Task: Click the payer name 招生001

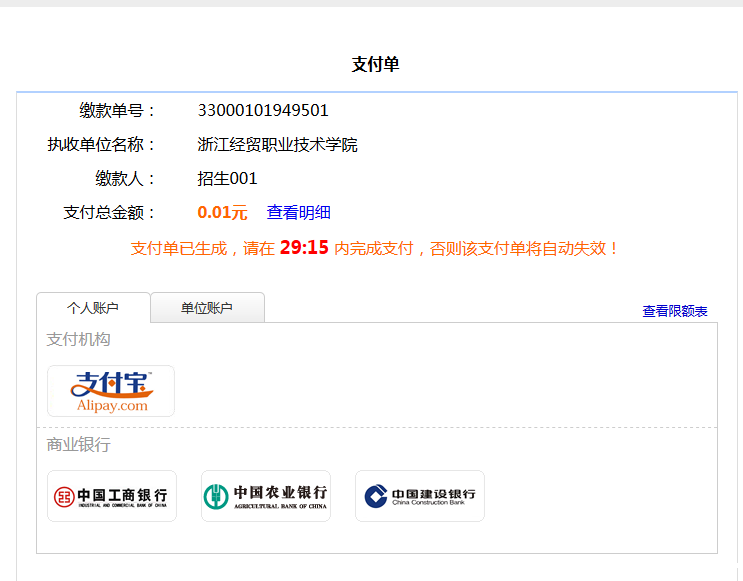Action: (227, 178)
